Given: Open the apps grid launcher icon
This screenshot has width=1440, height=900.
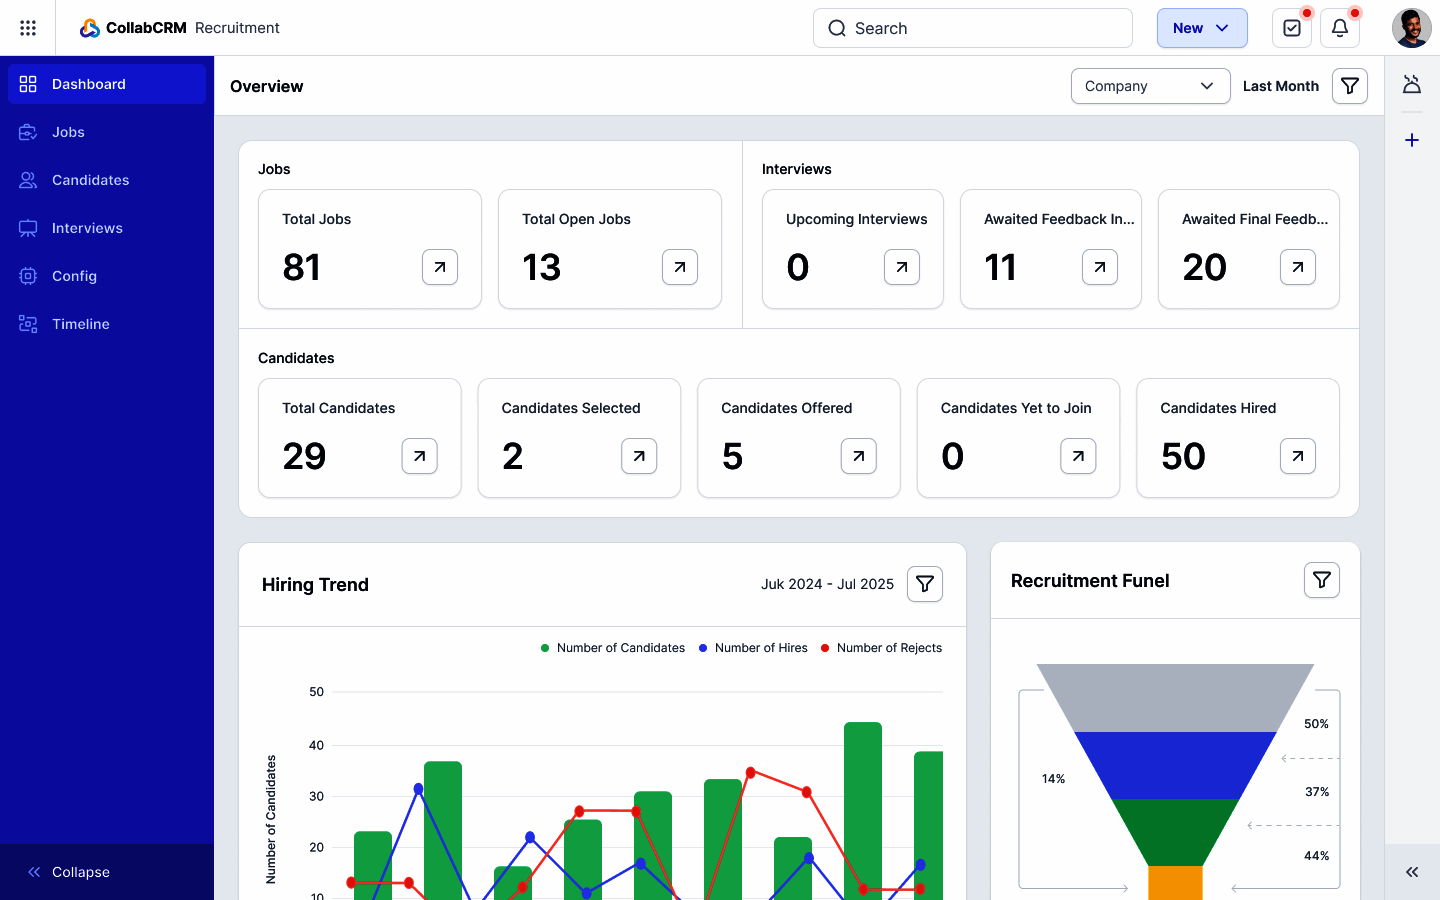Looking at the screenshot, I should click(28, 28).
